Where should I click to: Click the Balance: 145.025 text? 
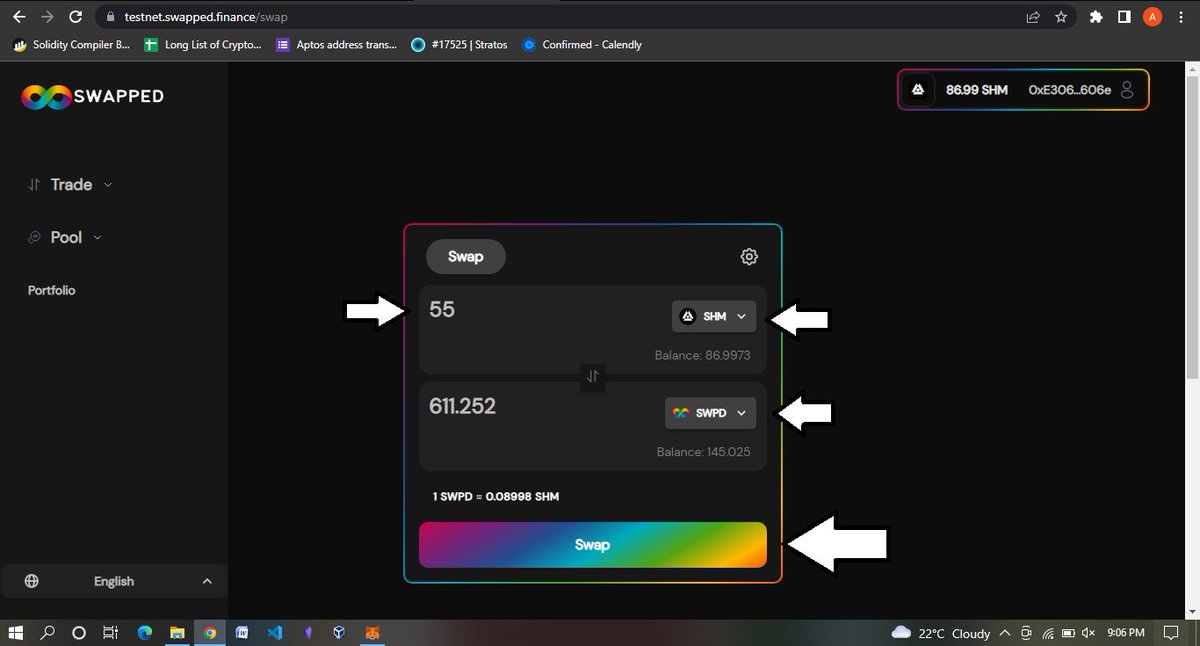click(x=703, y=452)
